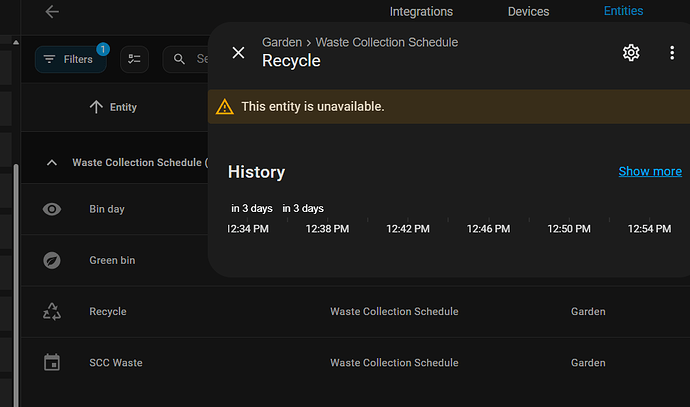Viewport: 690px width, 407px height.
Task: Click the calendar icon for SCC Waste
Action: click(x=52, y=363)
